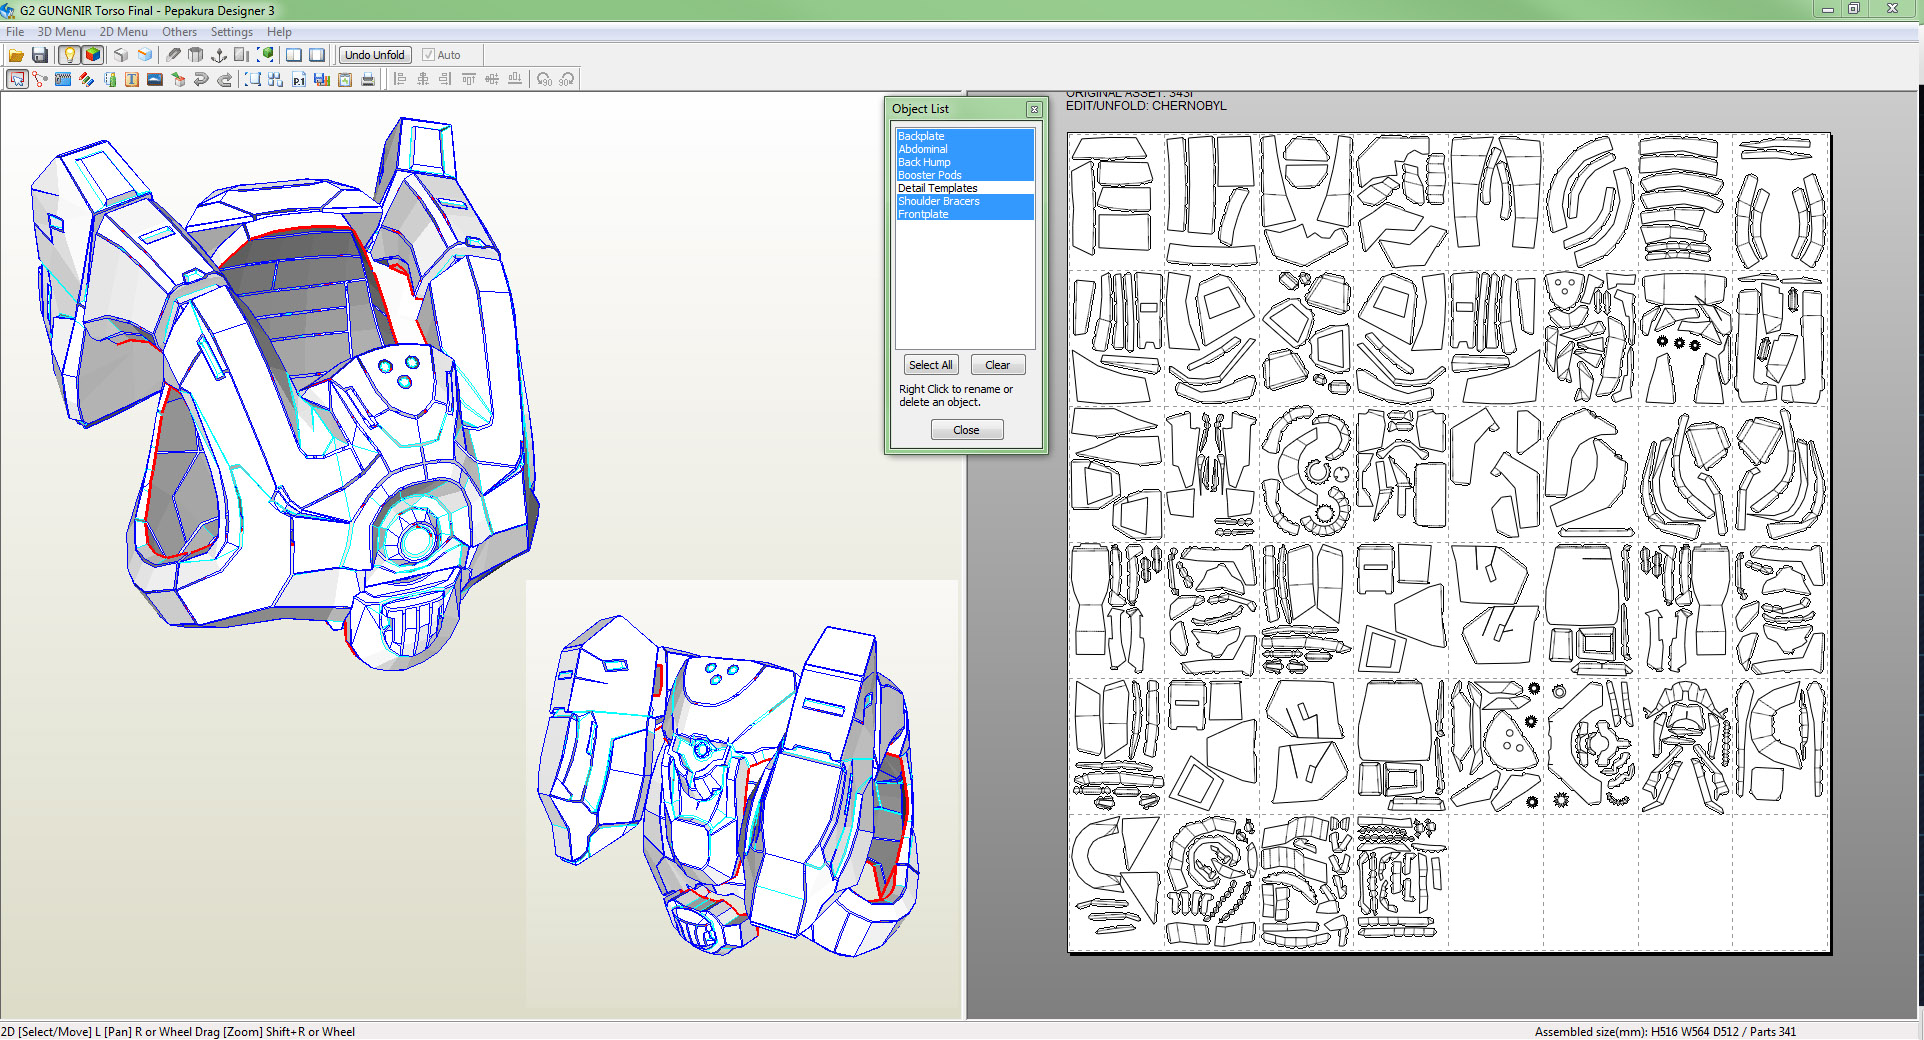Click the Assembled size status bar text
Screen dimensions: 1924x1040
tap(1665, 1032)
